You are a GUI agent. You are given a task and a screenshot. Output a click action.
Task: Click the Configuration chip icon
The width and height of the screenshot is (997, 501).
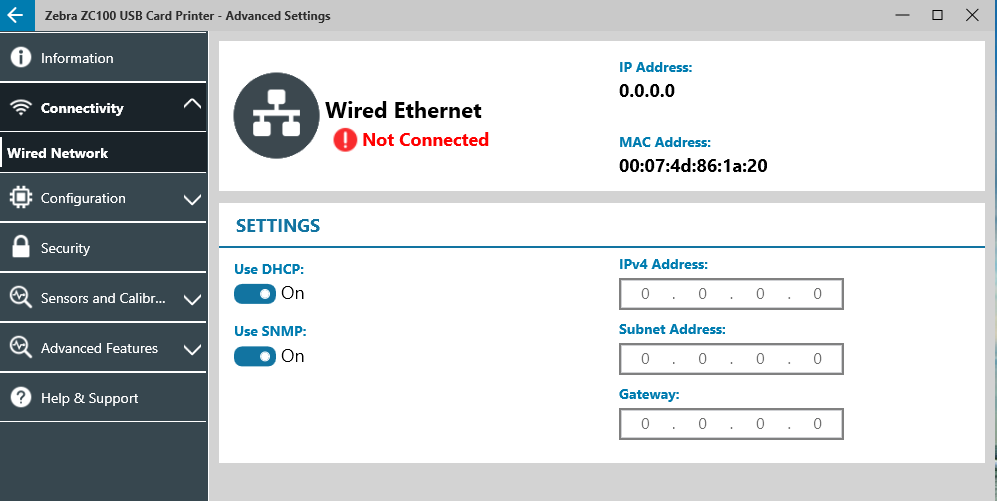tap(21, 198)
